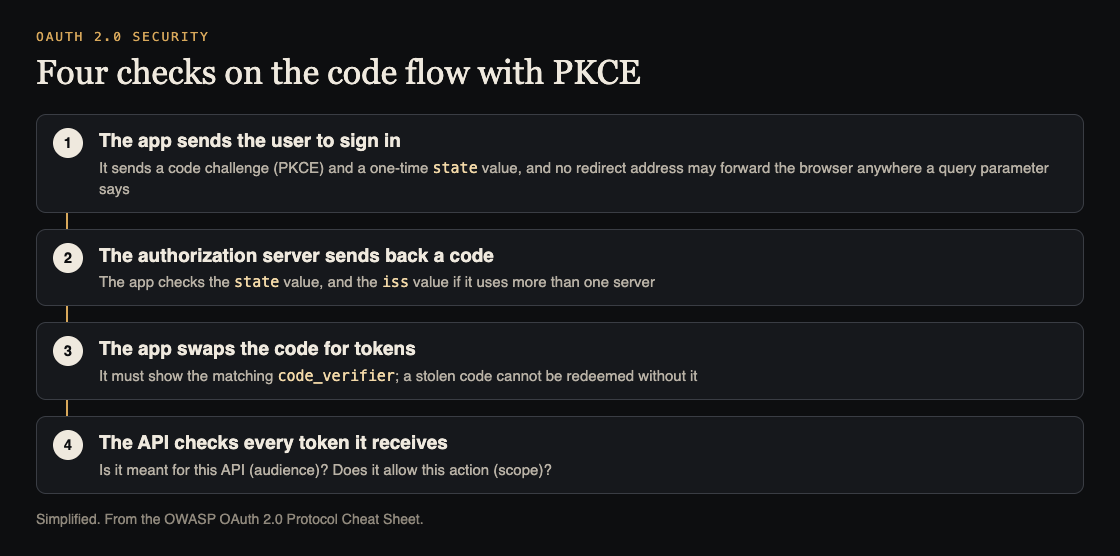
Task: Click 'The app swaps the code for tokens' heading
Action: (x=257, y=349)
